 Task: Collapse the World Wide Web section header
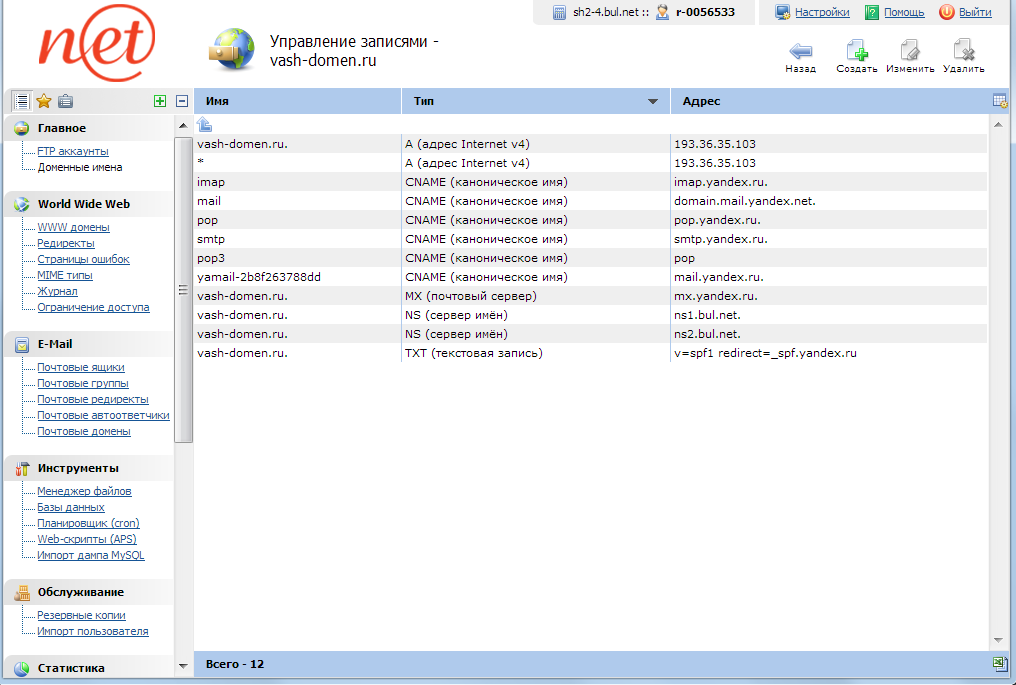pos(84,204)
